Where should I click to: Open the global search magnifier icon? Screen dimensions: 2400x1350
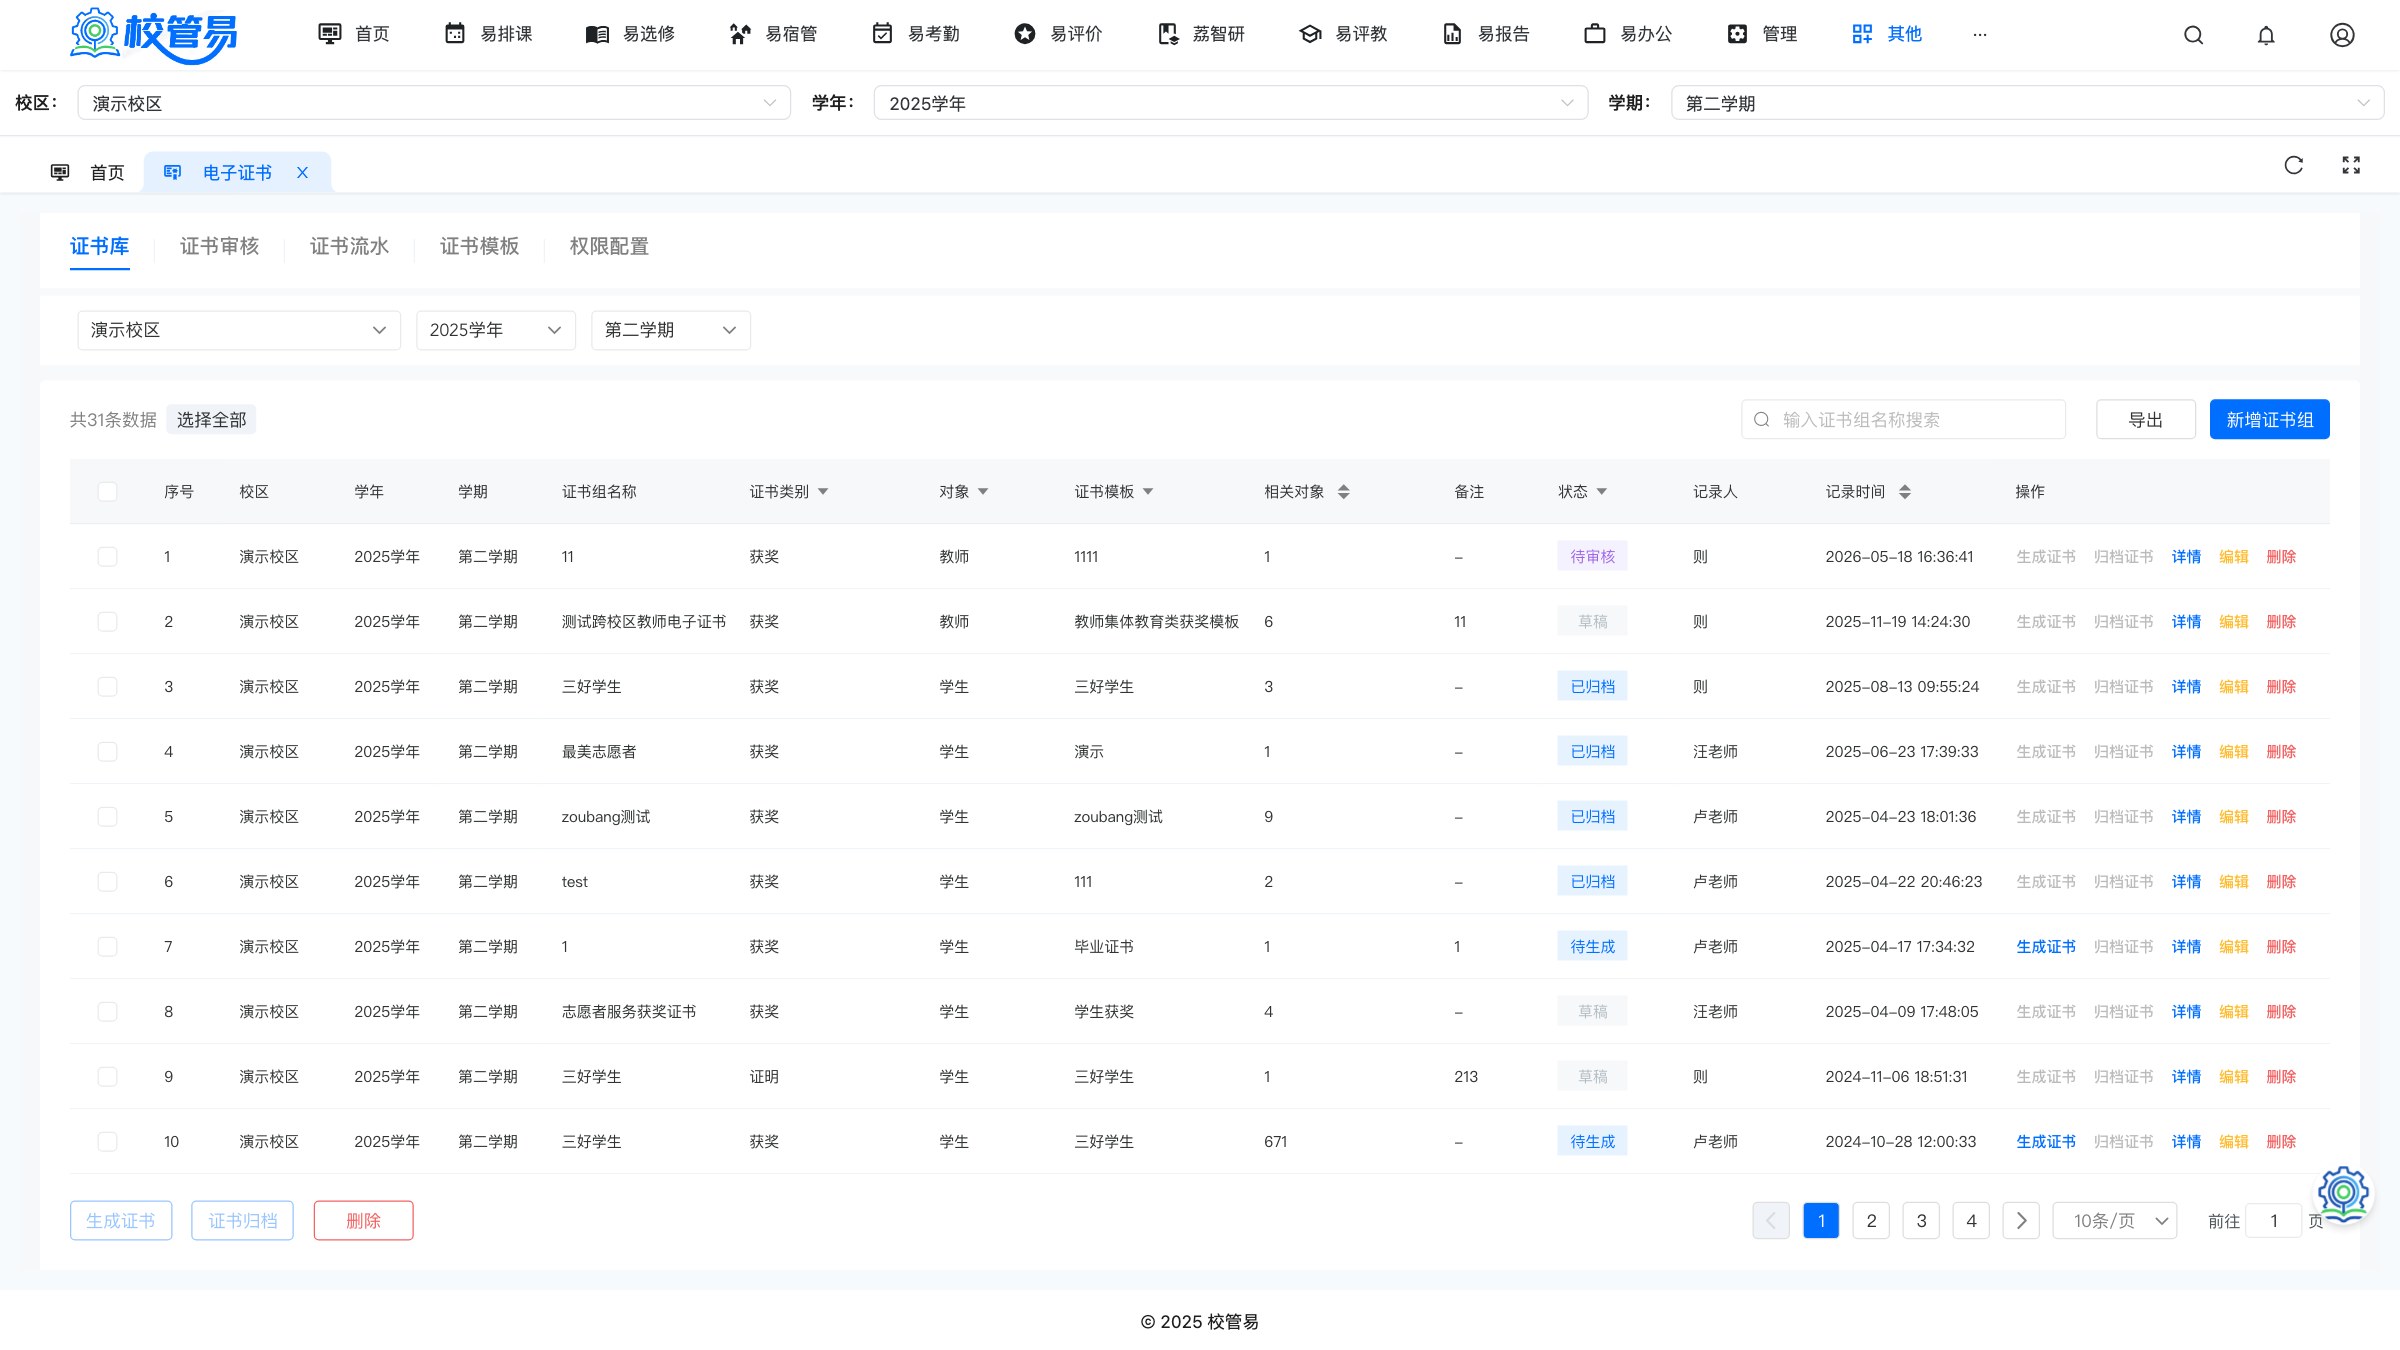tap(2193, 35)
